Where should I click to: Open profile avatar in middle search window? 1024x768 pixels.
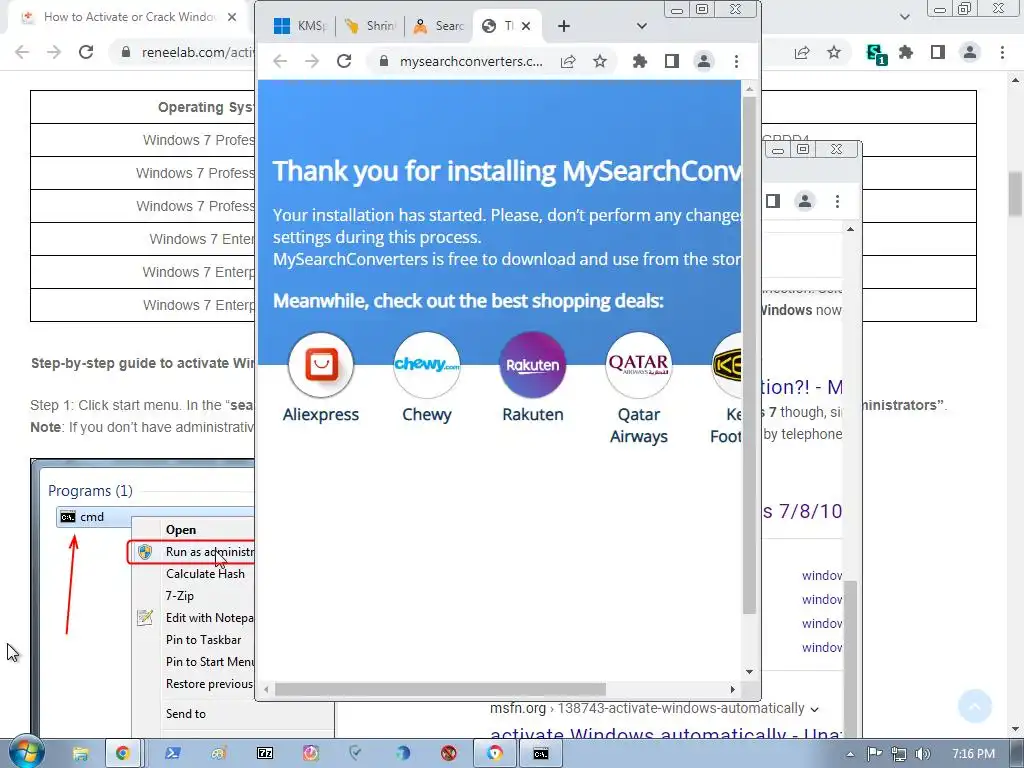point(805,201)
